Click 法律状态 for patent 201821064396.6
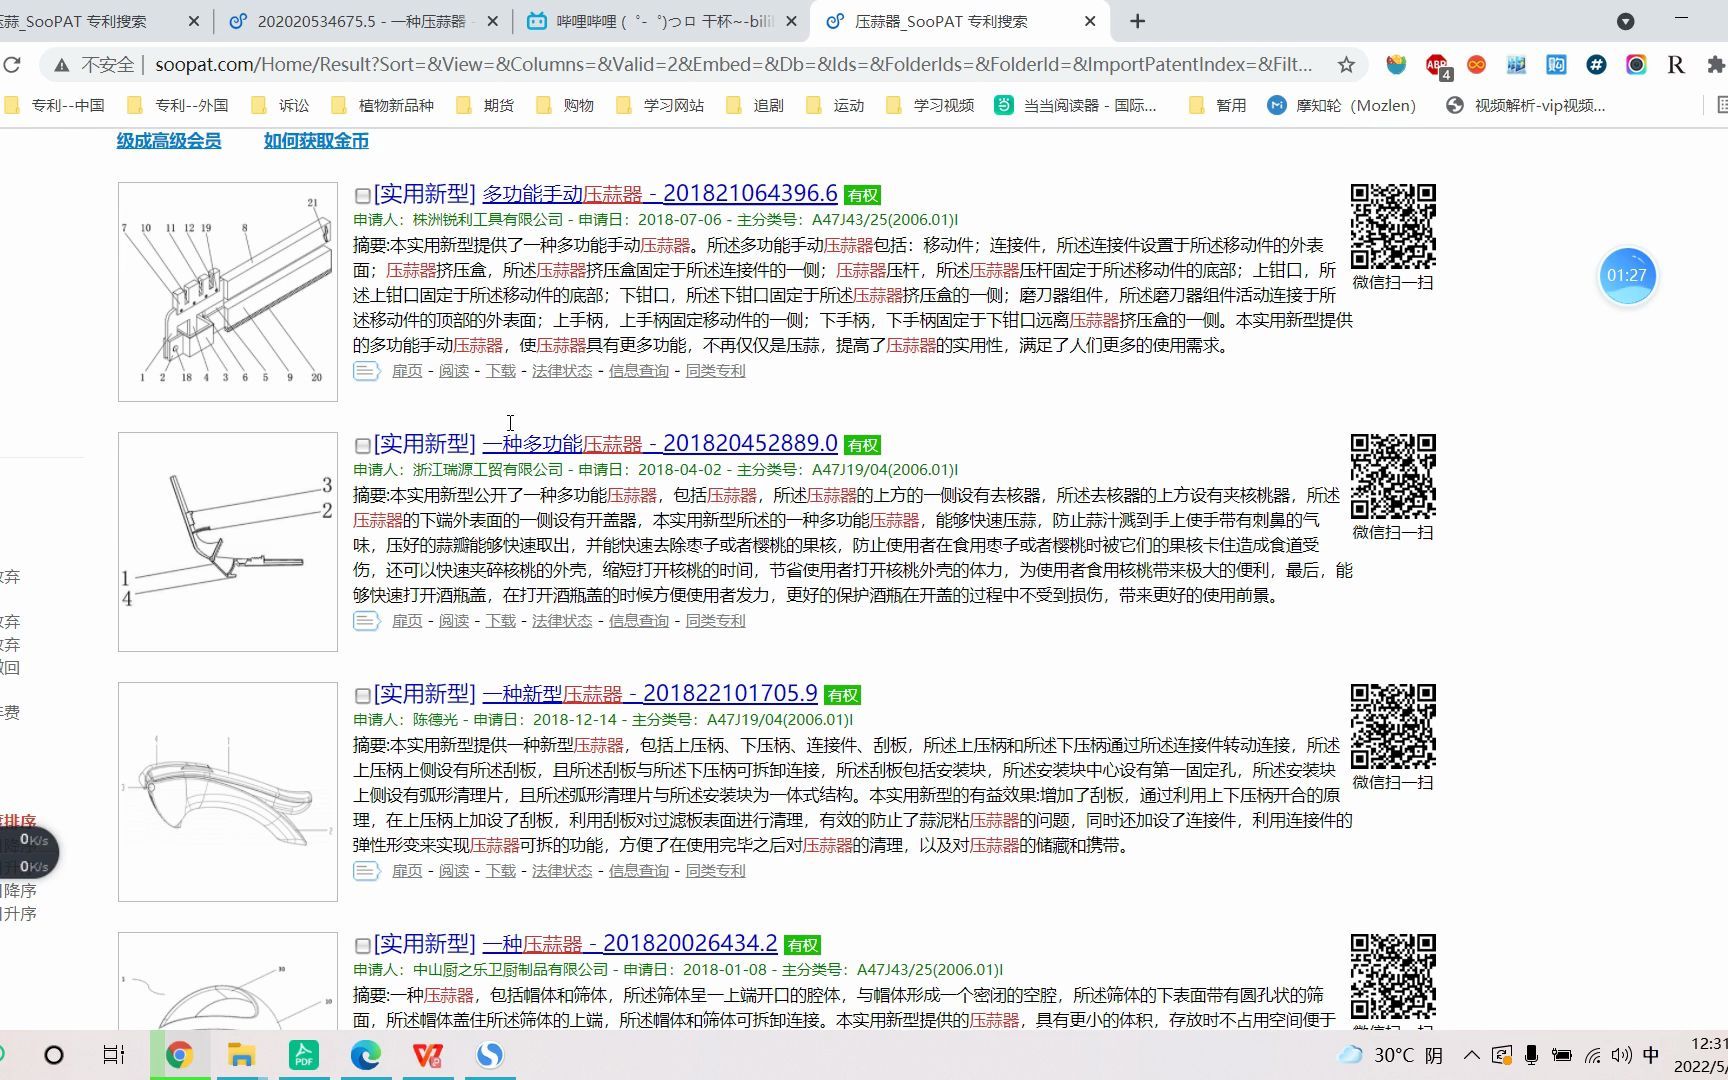This screenshot has height=1080, width=1728. [562, 371]
